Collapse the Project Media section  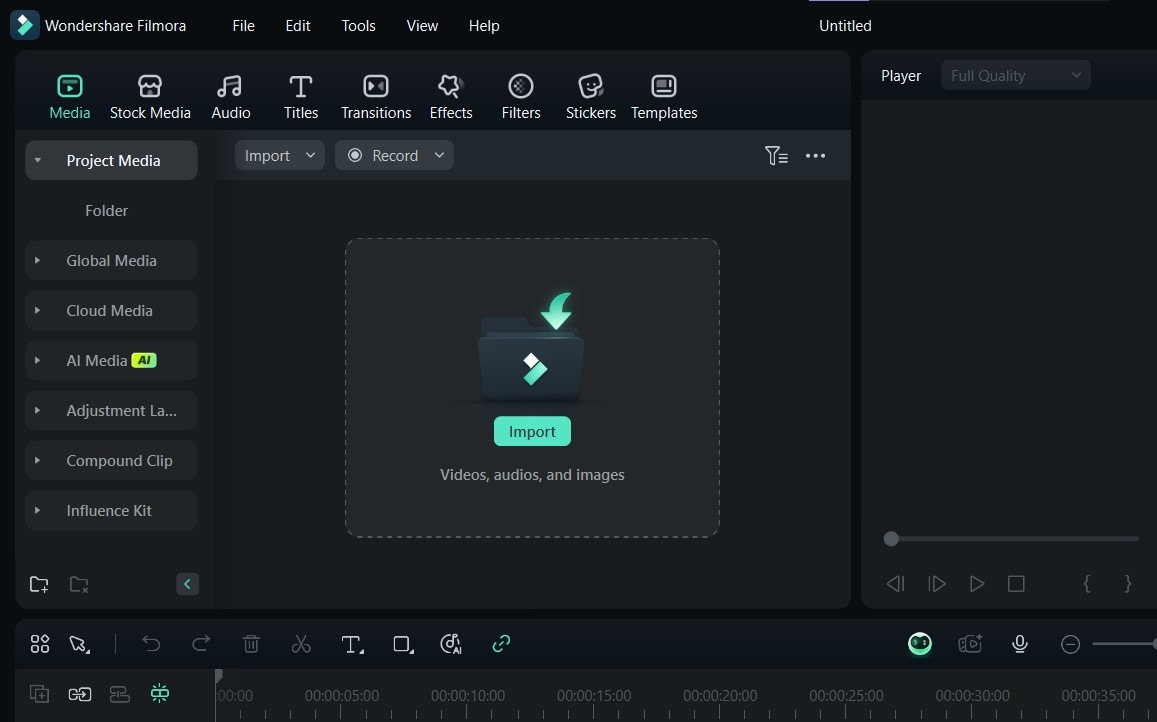38,160
